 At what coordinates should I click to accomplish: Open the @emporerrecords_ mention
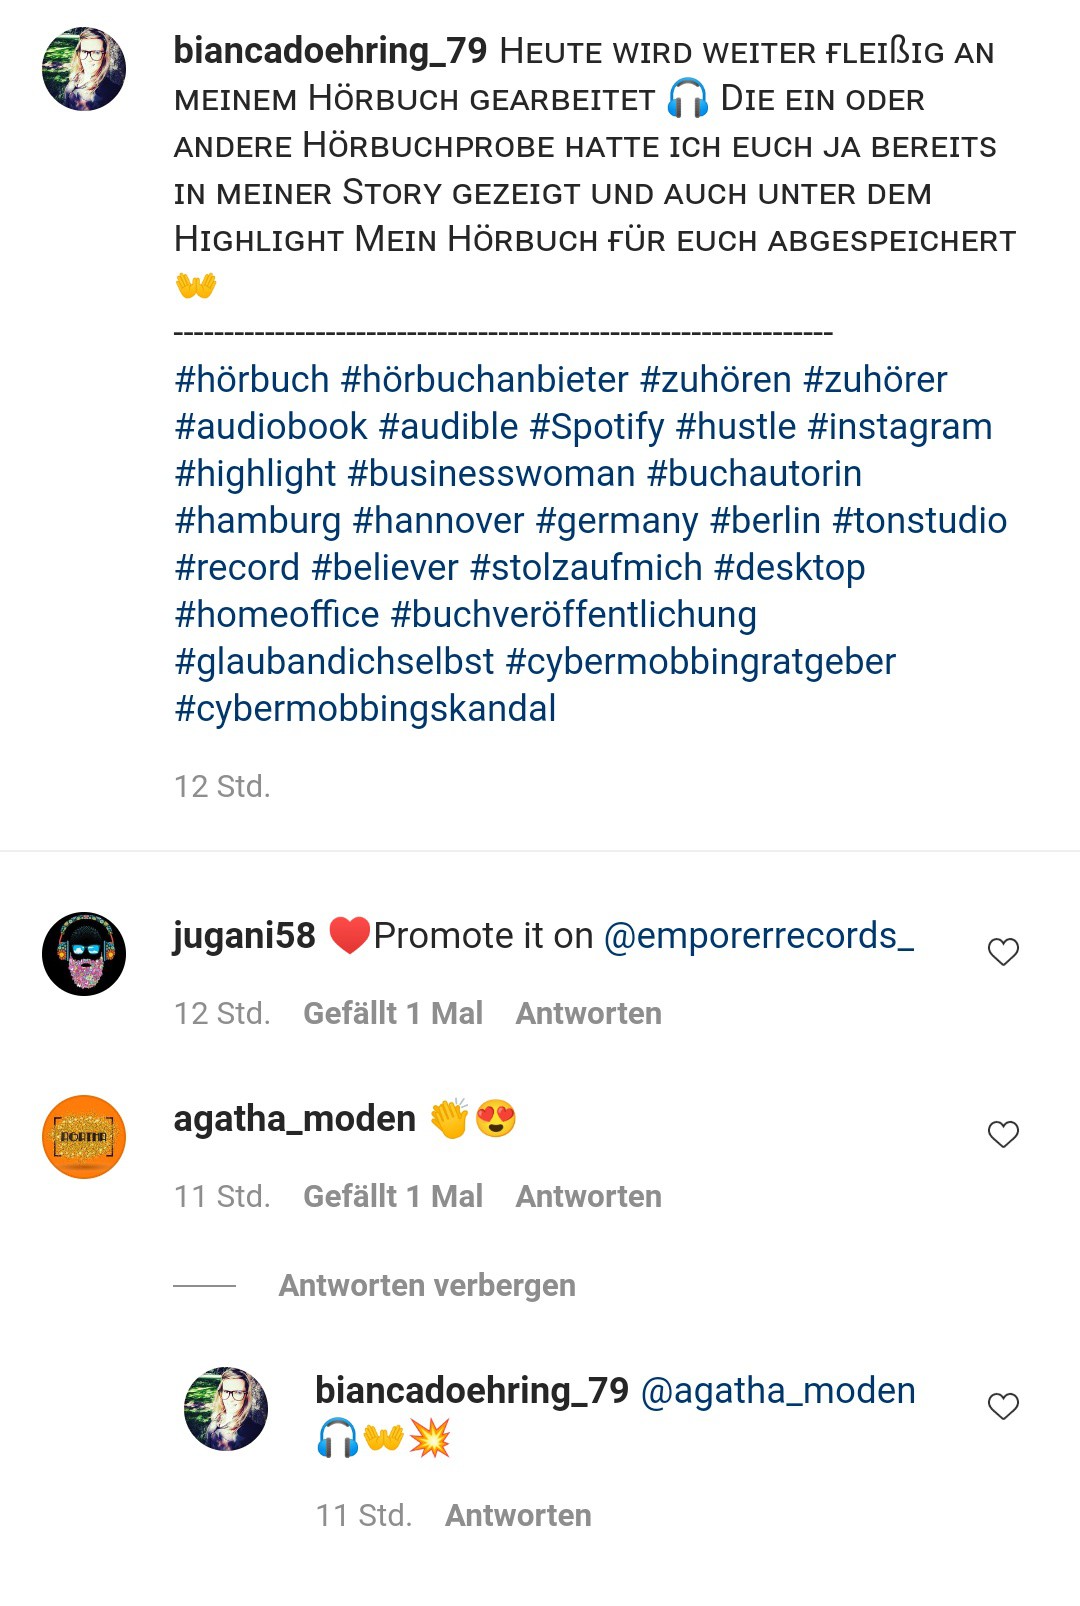pyautogui.click(x=759, y=936)
